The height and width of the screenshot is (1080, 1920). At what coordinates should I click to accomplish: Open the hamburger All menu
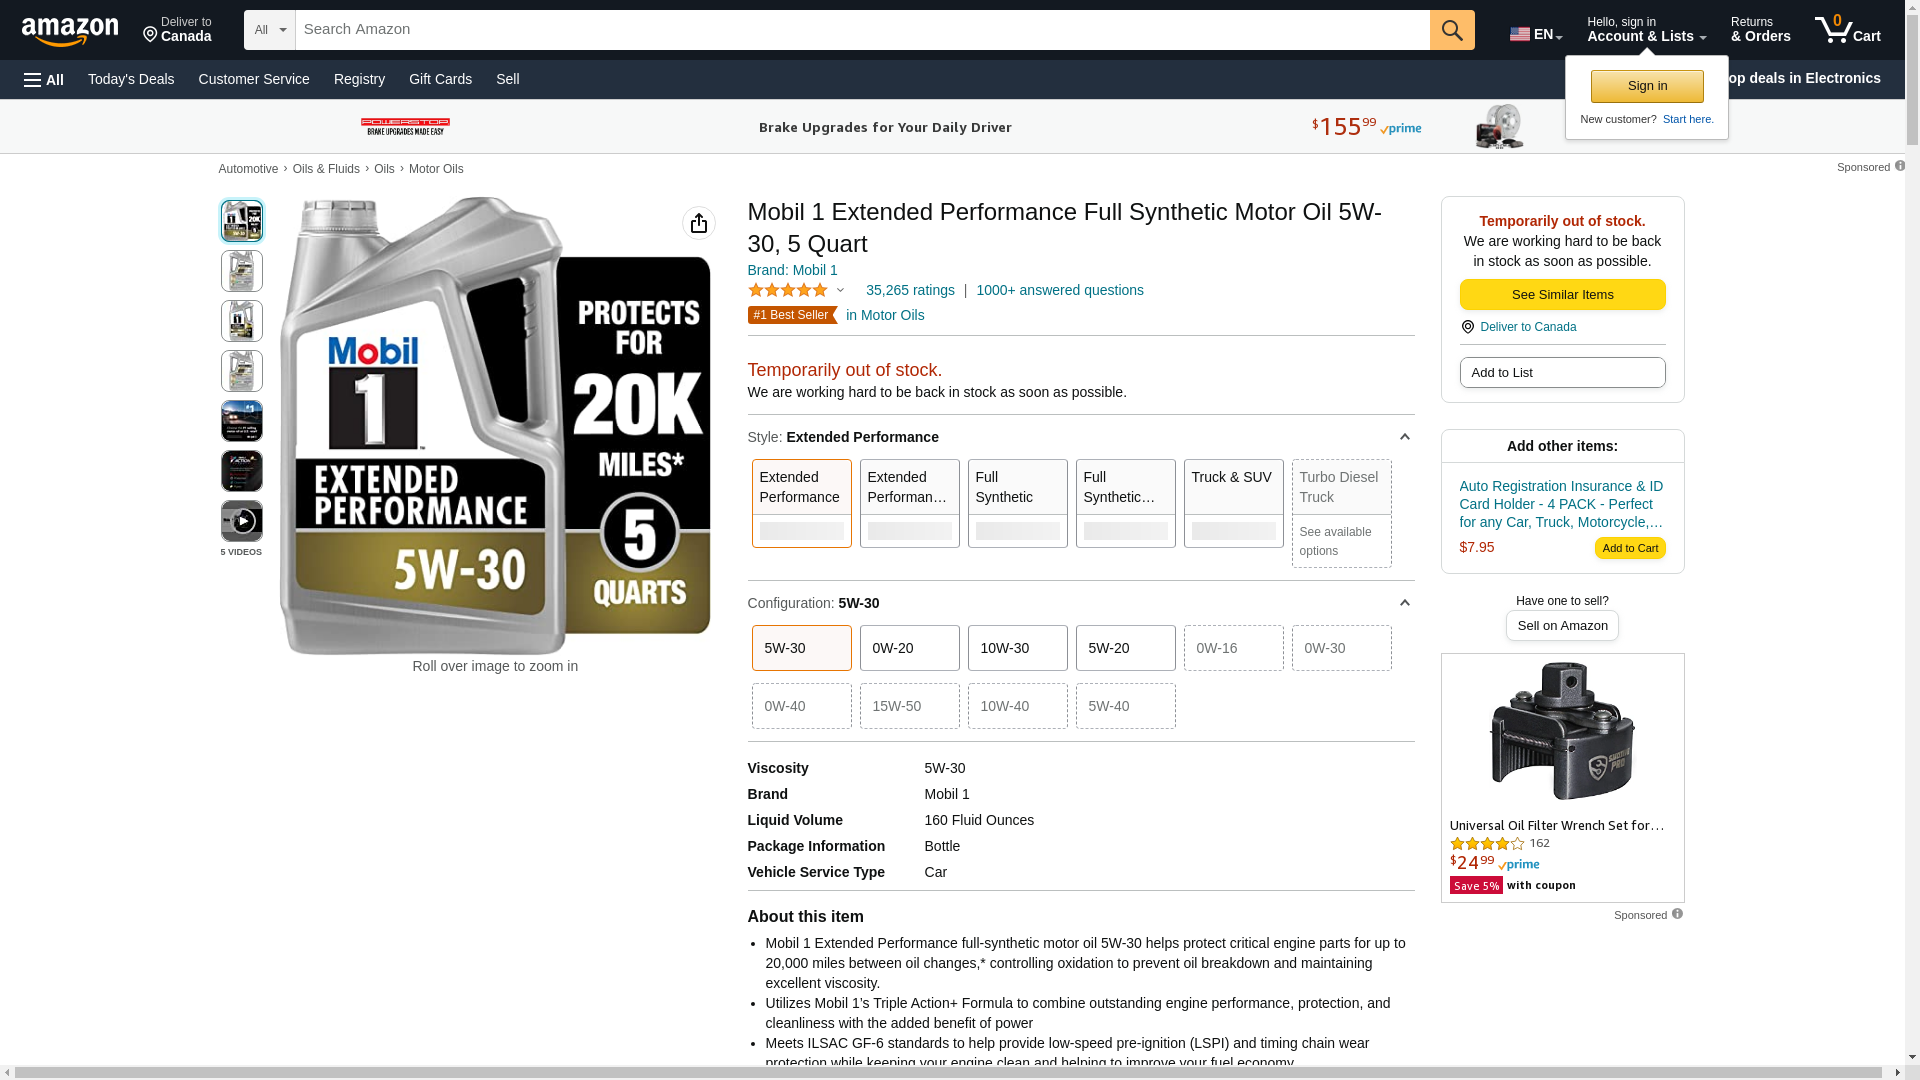[44, 79]
